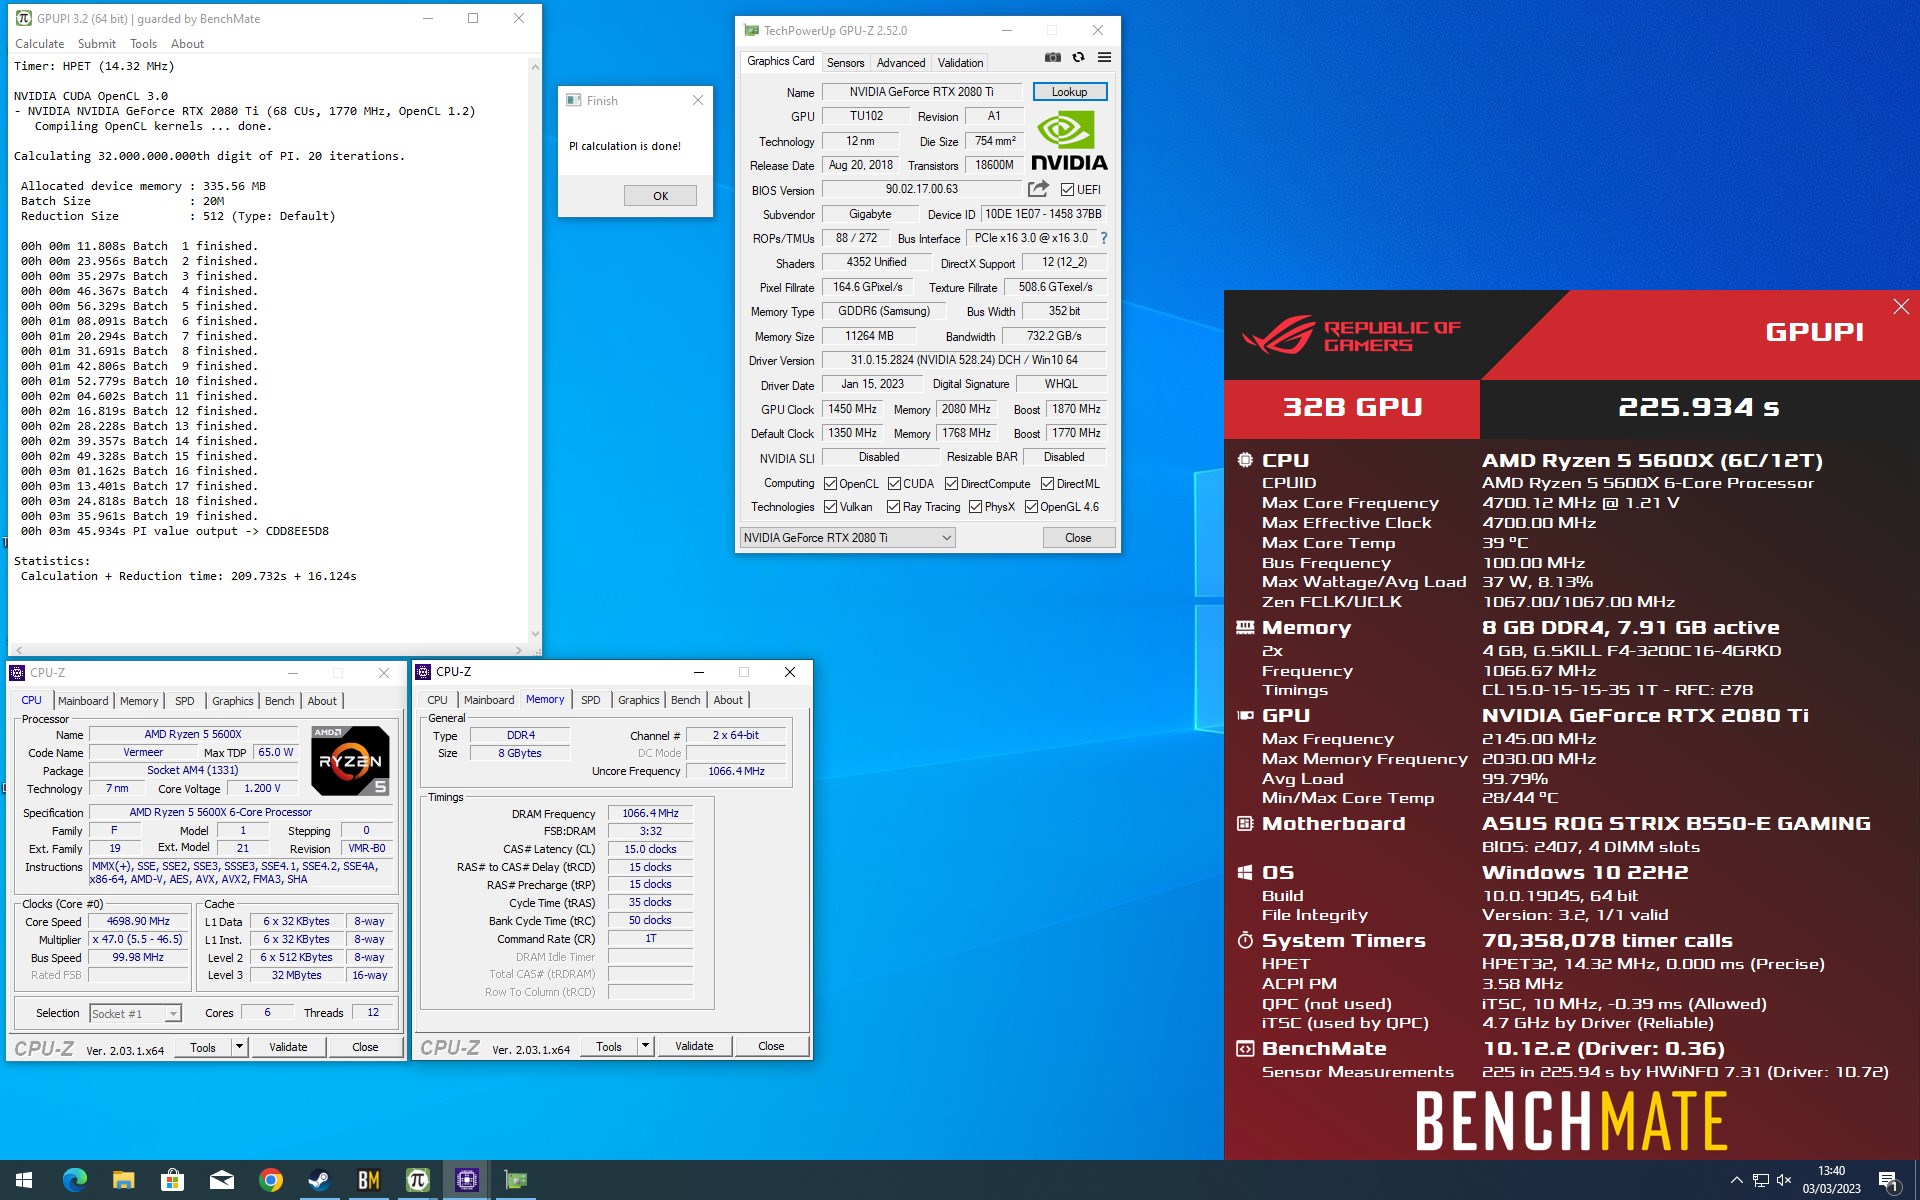Switch to the Sensors tab in GPU-Z
1920x1200 pixels.
pos(845,62)
